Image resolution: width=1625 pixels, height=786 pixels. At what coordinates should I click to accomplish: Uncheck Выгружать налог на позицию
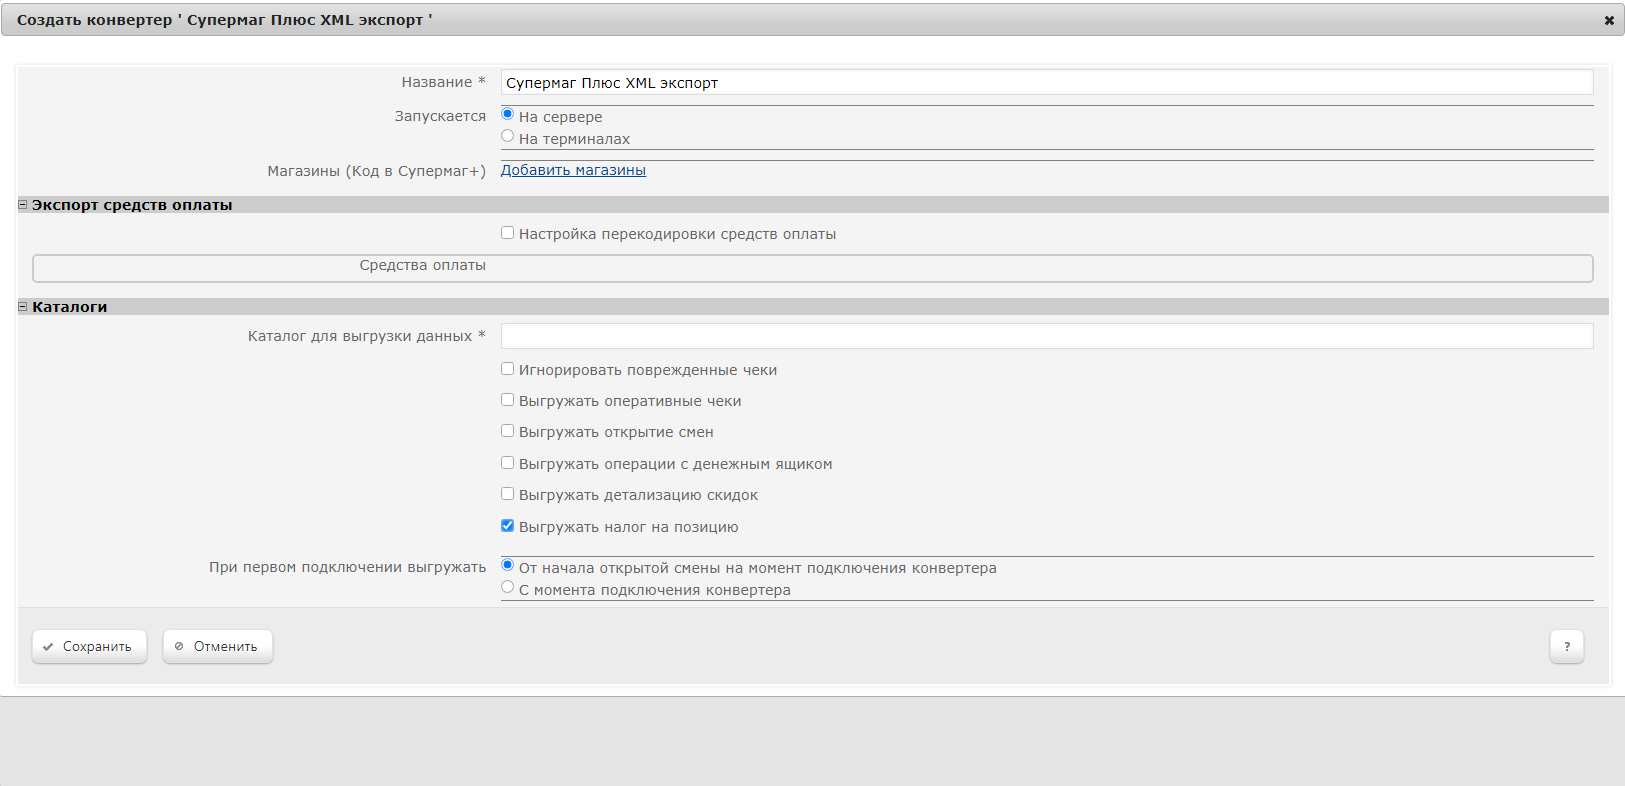point(508,526)
